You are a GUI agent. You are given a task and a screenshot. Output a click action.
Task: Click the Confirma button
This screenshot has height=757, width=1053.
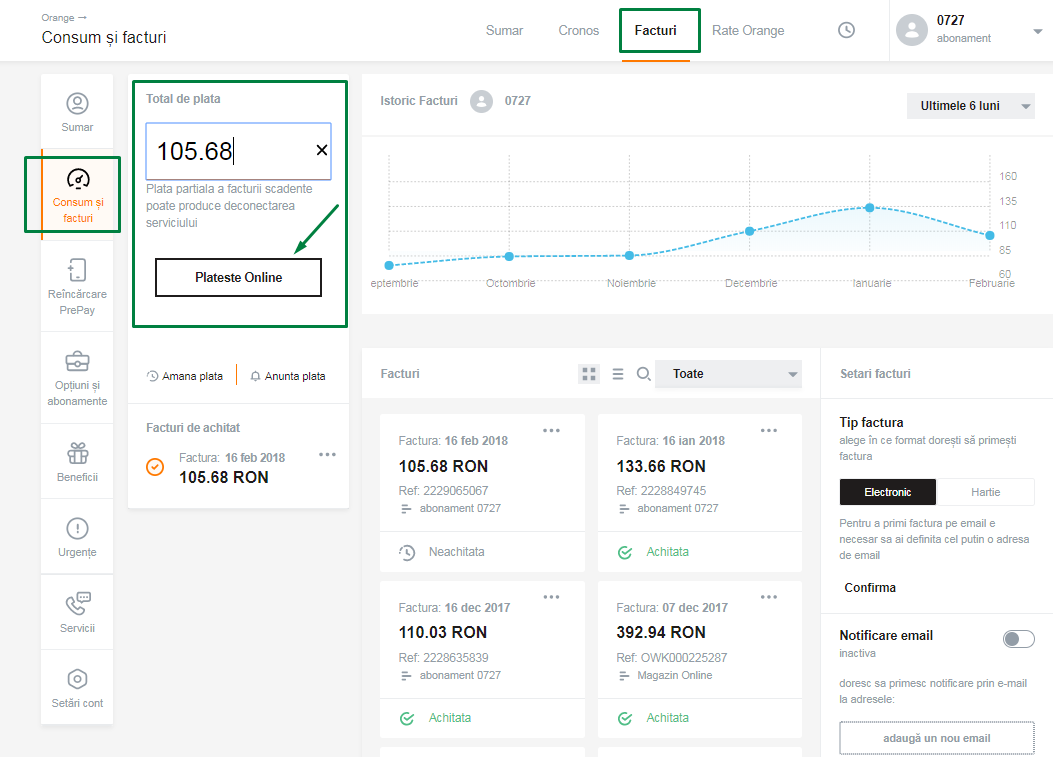tap(870, 588)
